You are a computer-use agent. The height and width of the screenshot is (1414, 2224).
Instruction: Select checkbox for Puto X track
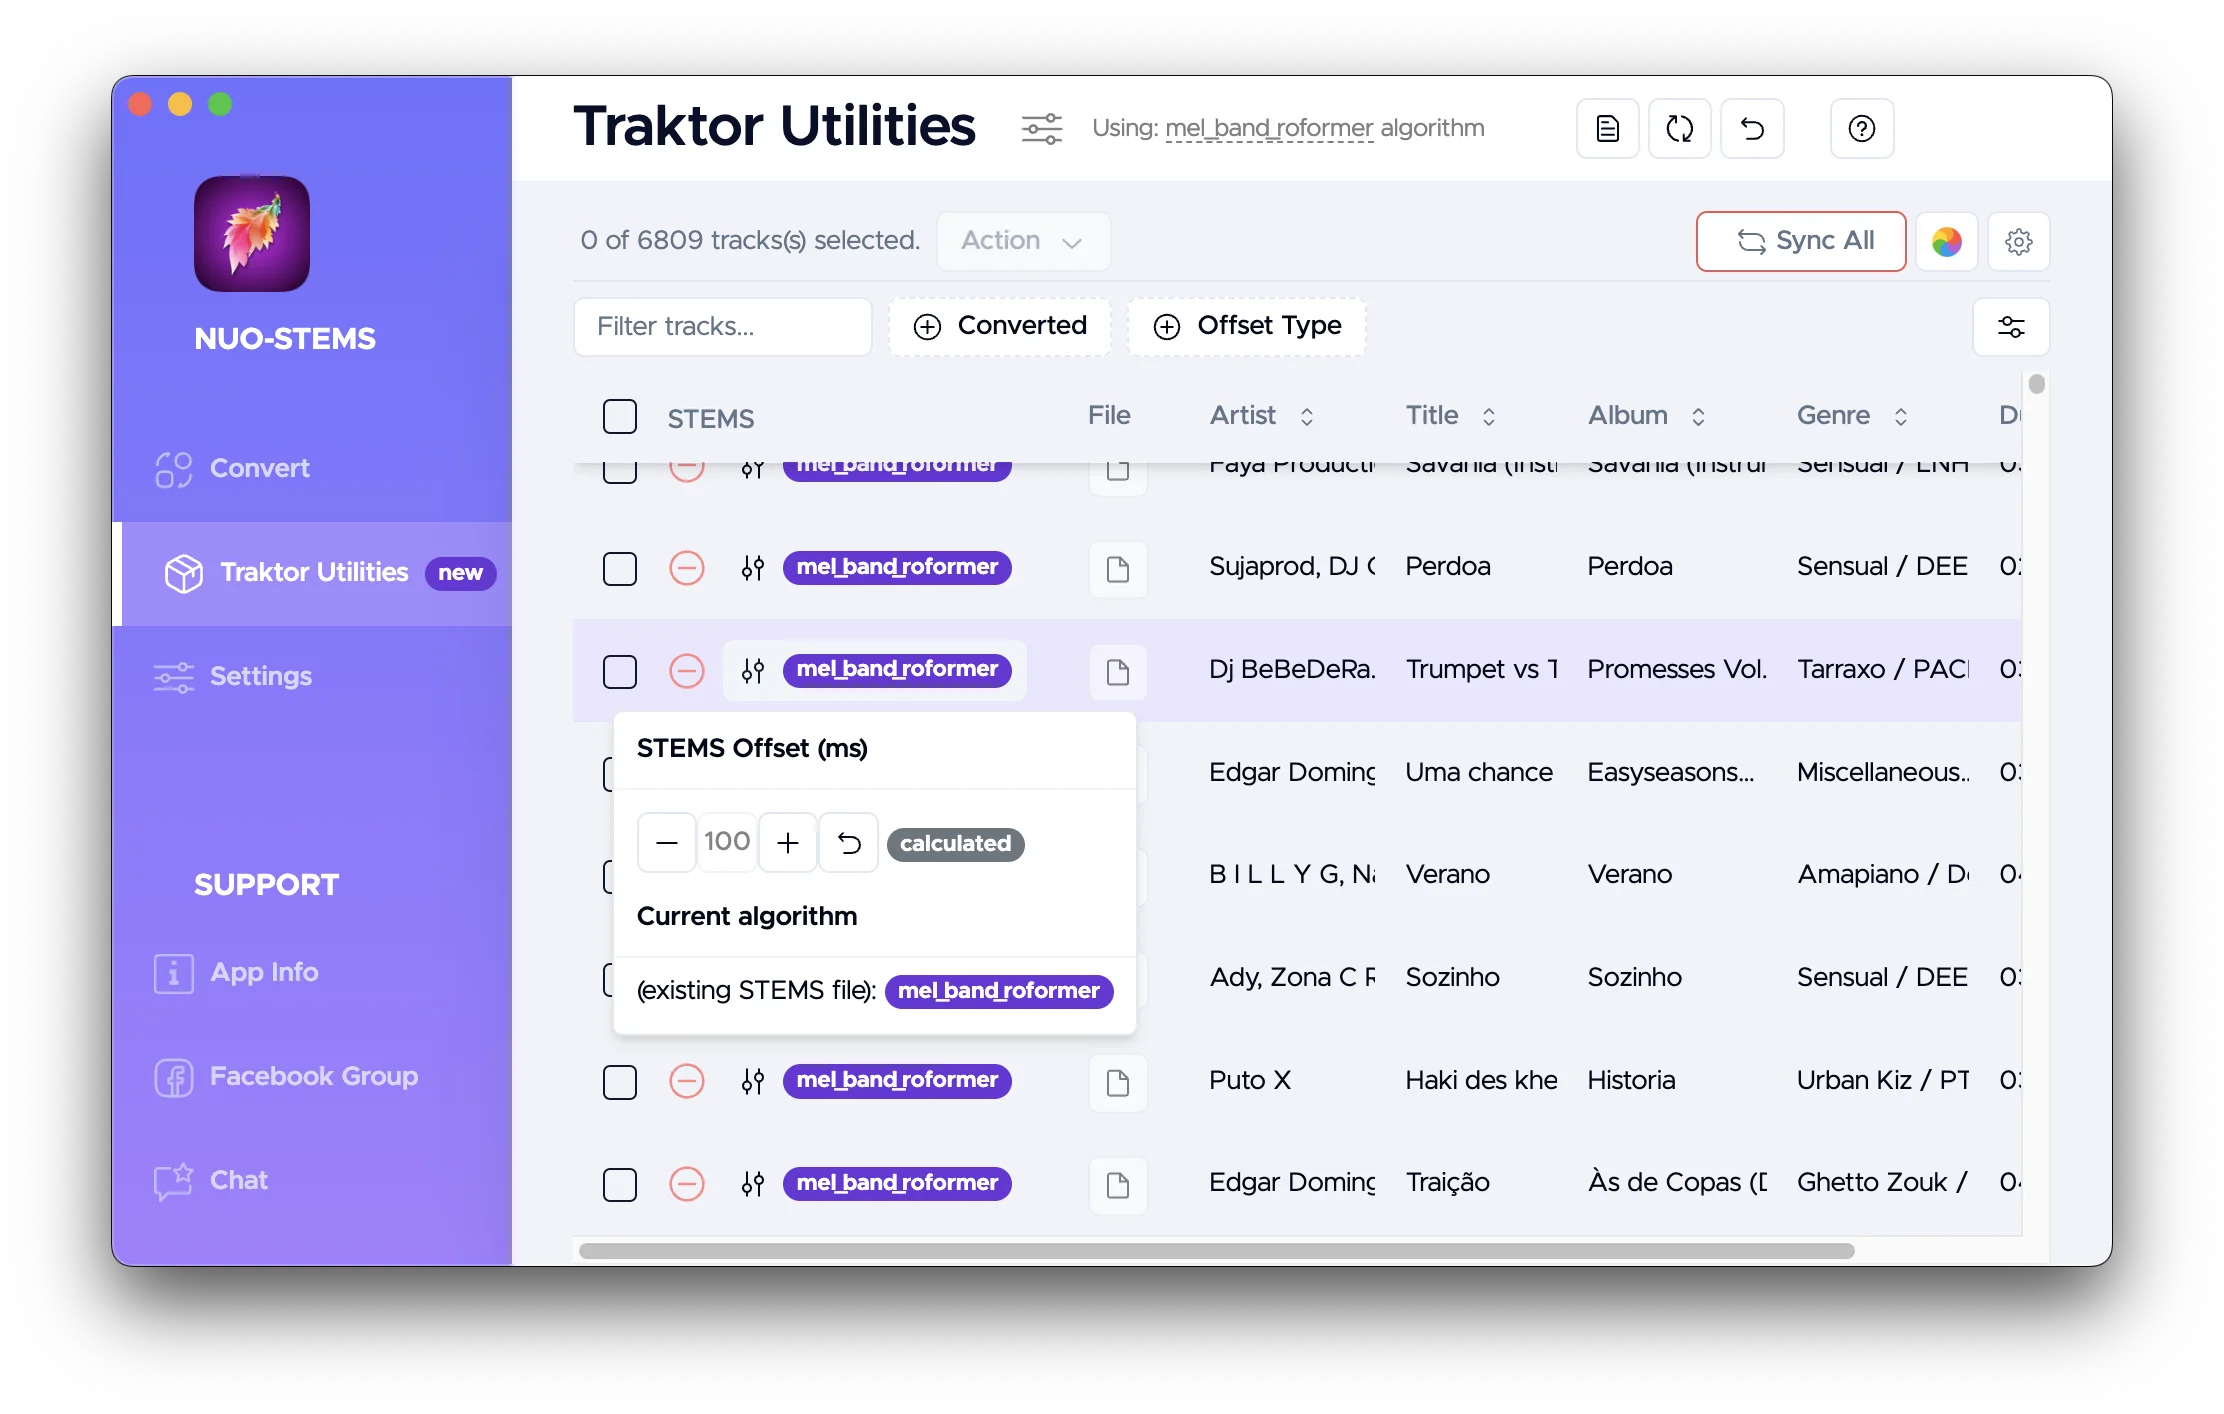coord(620,1082)
